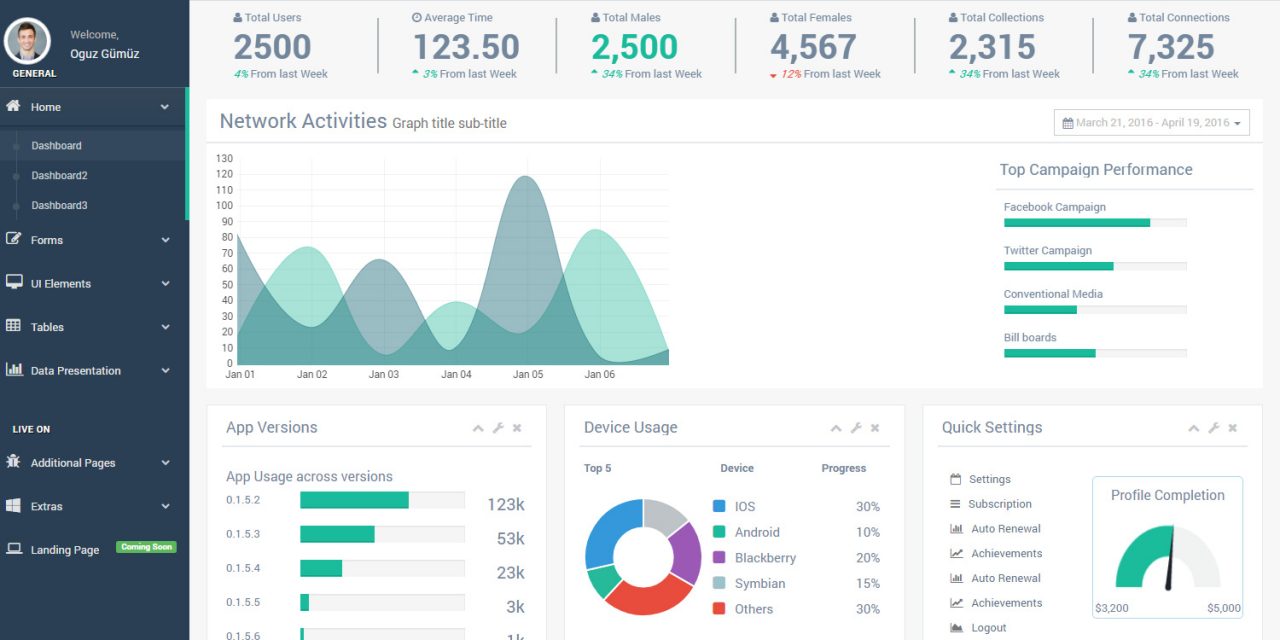Click the table grid icon beside Tables
The width and height of the screenshot is (1280, 640).
(x=14, y=326)
